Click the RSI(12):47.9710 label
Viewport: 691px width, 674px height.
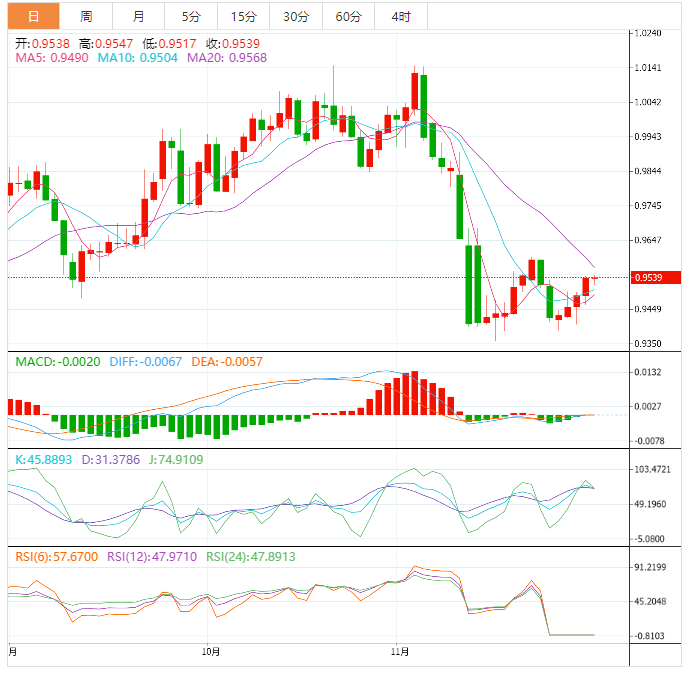point(152,557)
